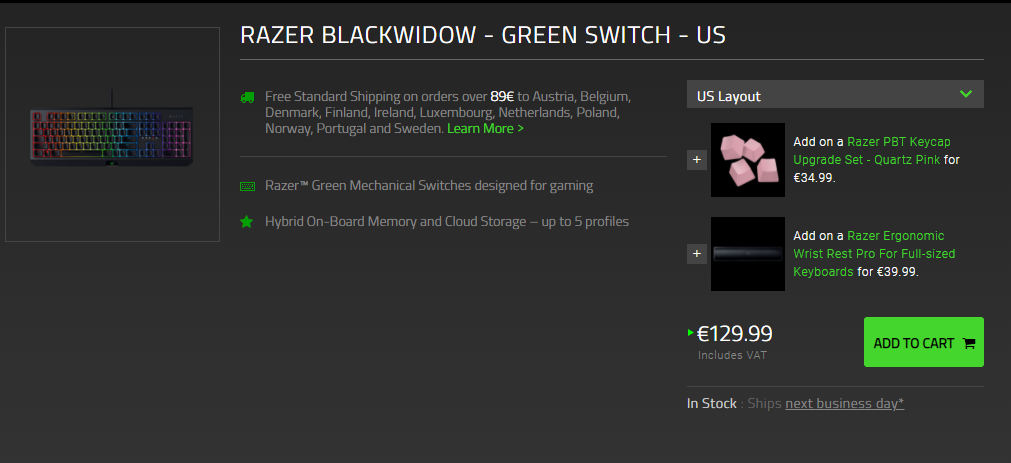Open the US Layout dropdown
This screenshot has height=463, width=1011.
click(820, 95)
